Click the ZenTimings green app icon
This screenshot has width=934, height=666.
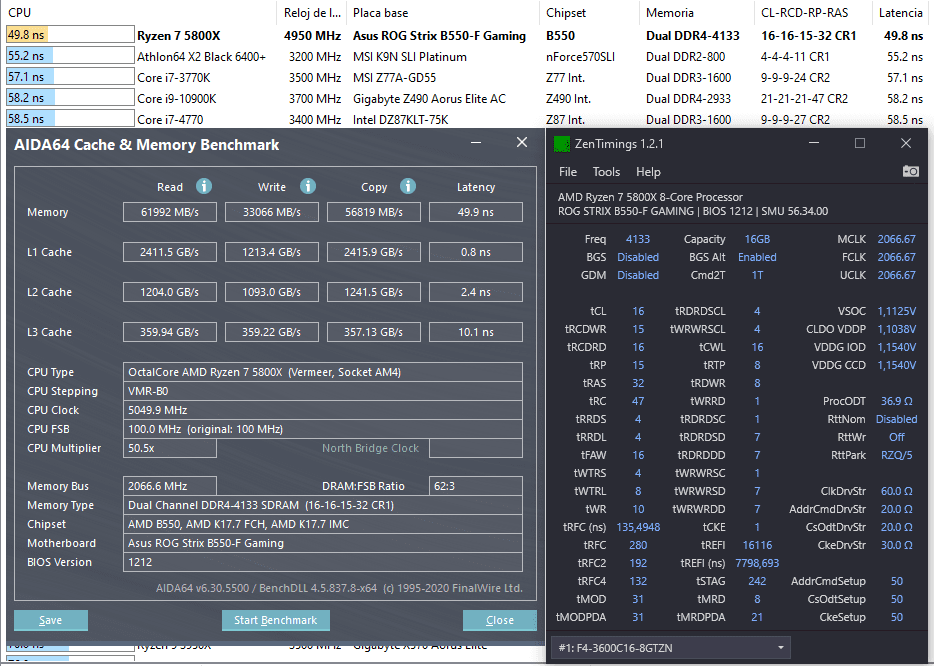[x=562, y=144]
